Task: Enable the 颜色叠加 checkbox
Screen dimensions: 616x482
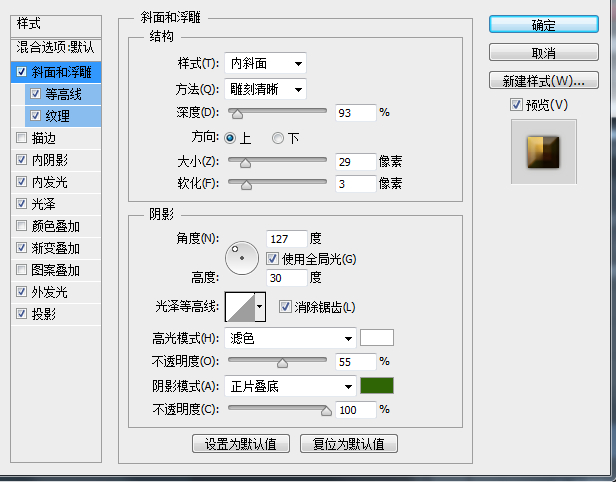Action: click(21, 225)
